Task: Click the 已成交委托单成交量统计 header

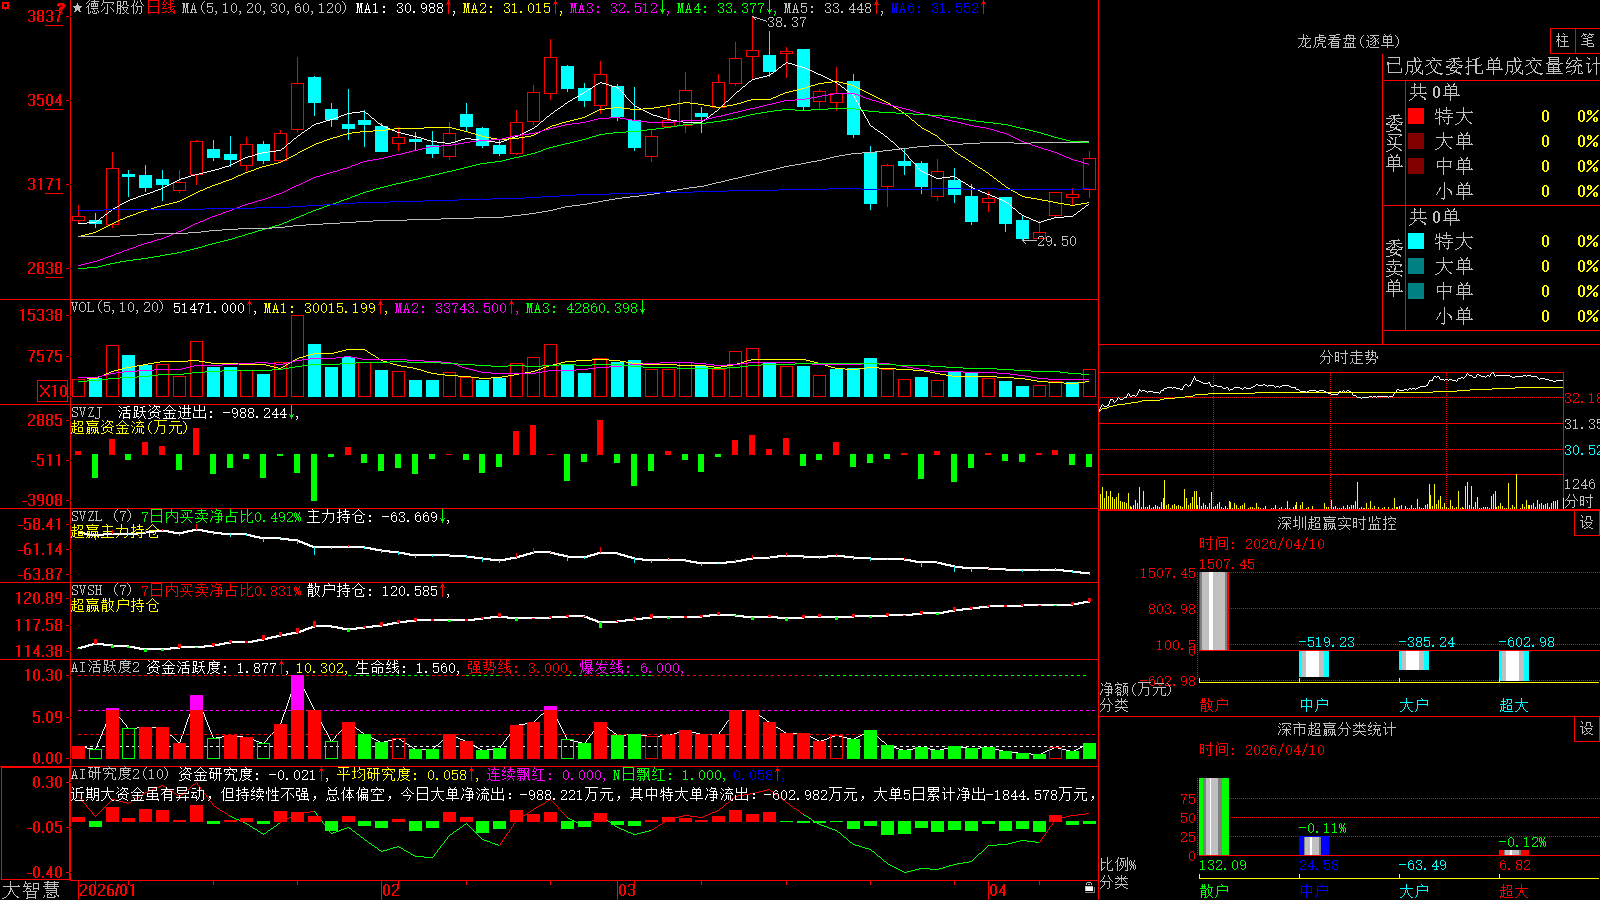Action: (1492, 66)
